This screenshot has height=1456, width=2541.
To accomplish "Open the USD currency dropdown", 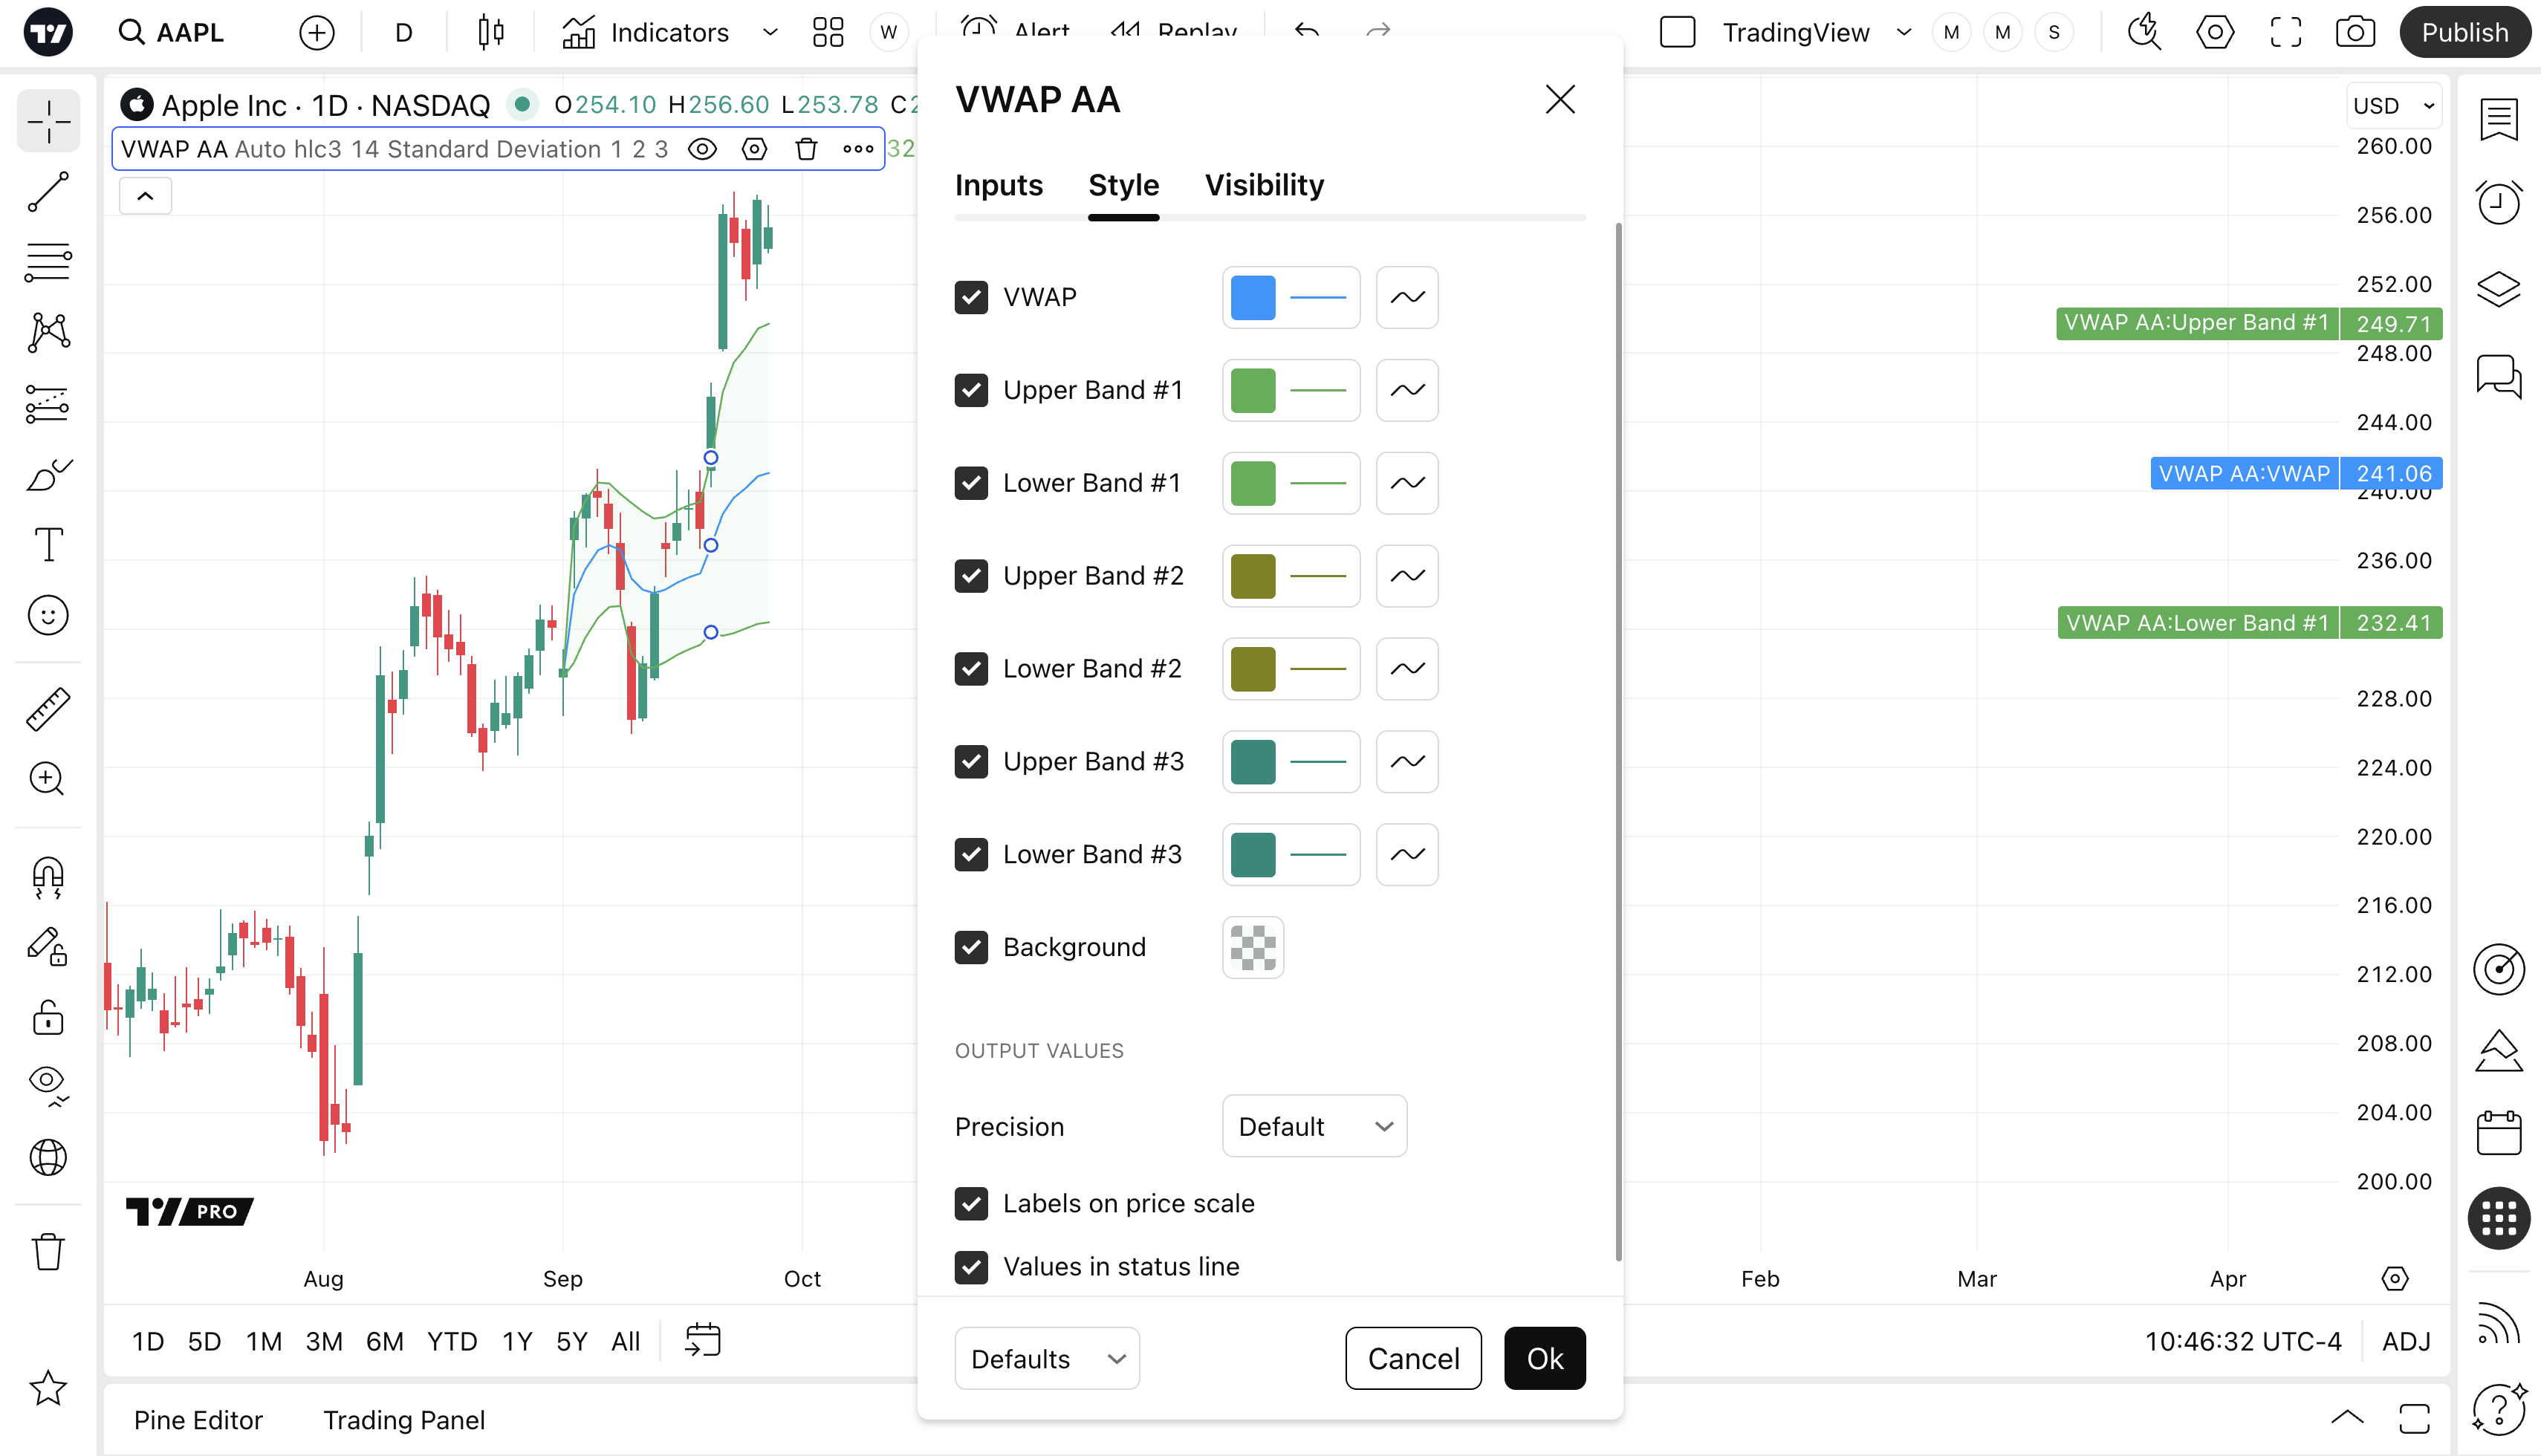I will pyautogui.click(x=2393, y=106).
